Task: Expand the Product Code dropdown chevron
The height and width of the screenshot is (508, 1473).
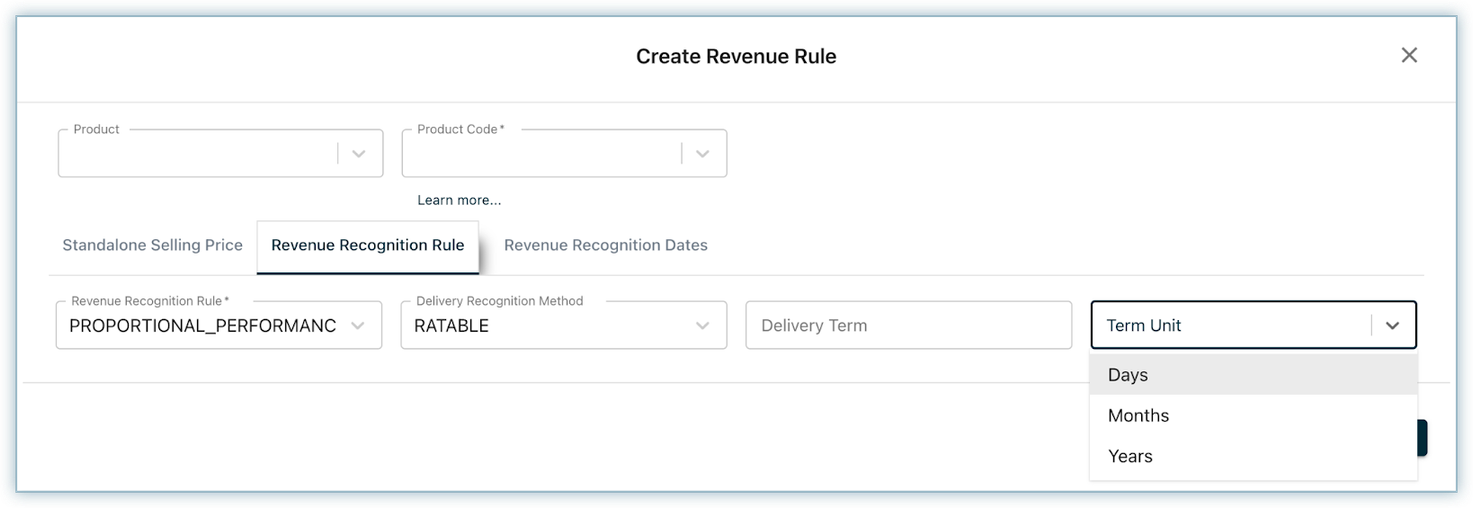Action: click(x=703, y=154)
